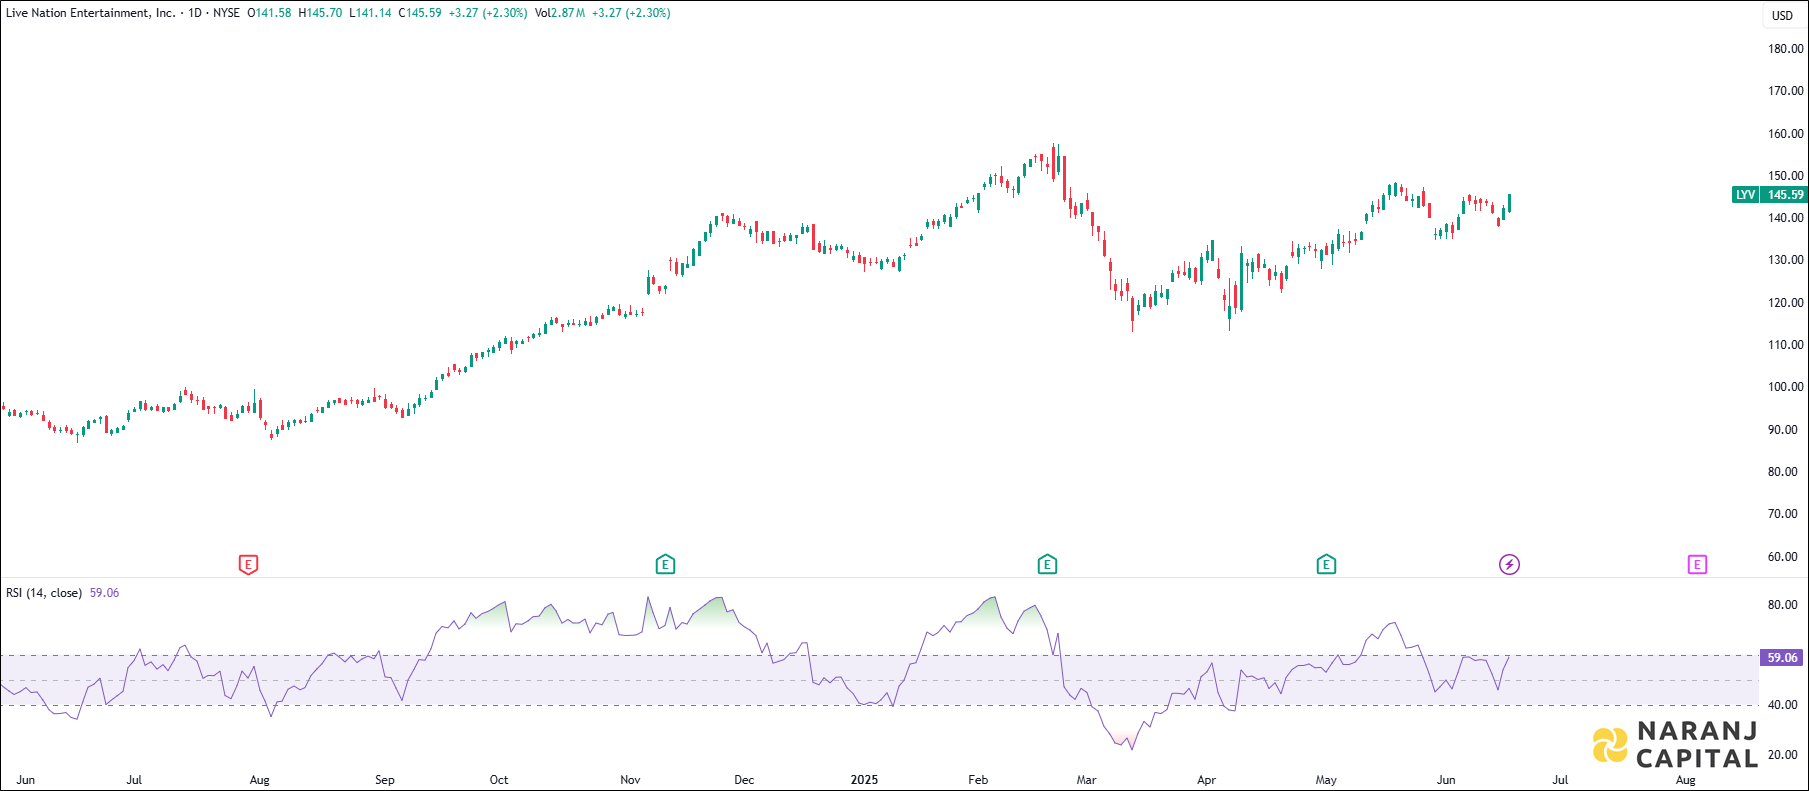
Task: Click 70.00 on the price scale
Action: click(1783, 514)
